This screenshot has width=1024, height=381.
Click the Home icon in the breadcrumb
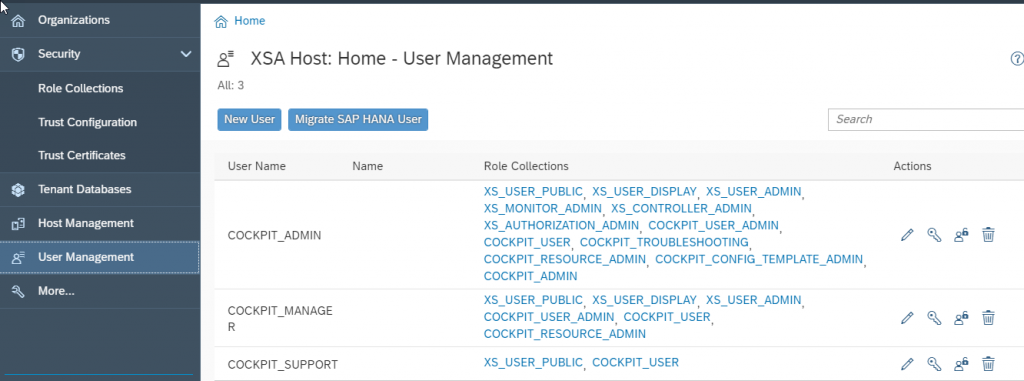221,21
